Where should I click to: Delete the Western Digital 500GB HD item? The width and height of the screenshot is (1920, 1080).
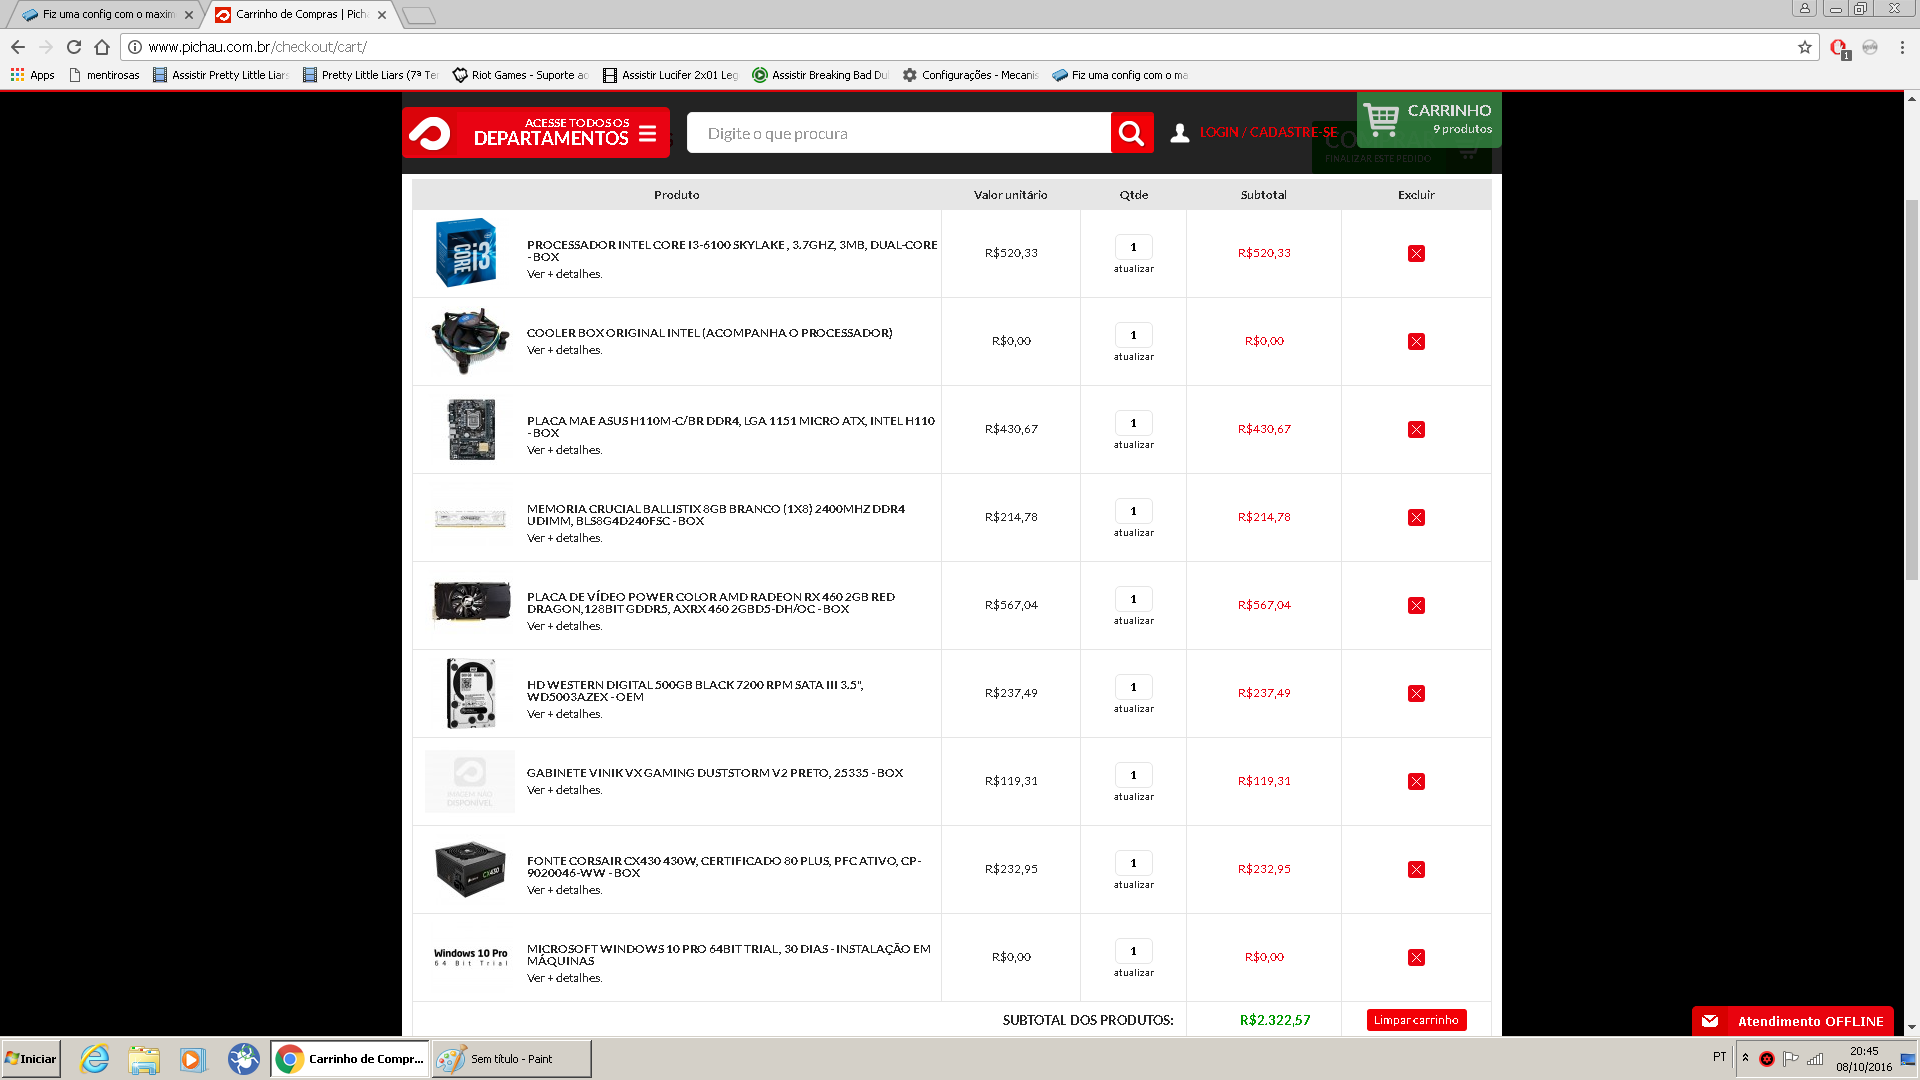coord(1416,693)
